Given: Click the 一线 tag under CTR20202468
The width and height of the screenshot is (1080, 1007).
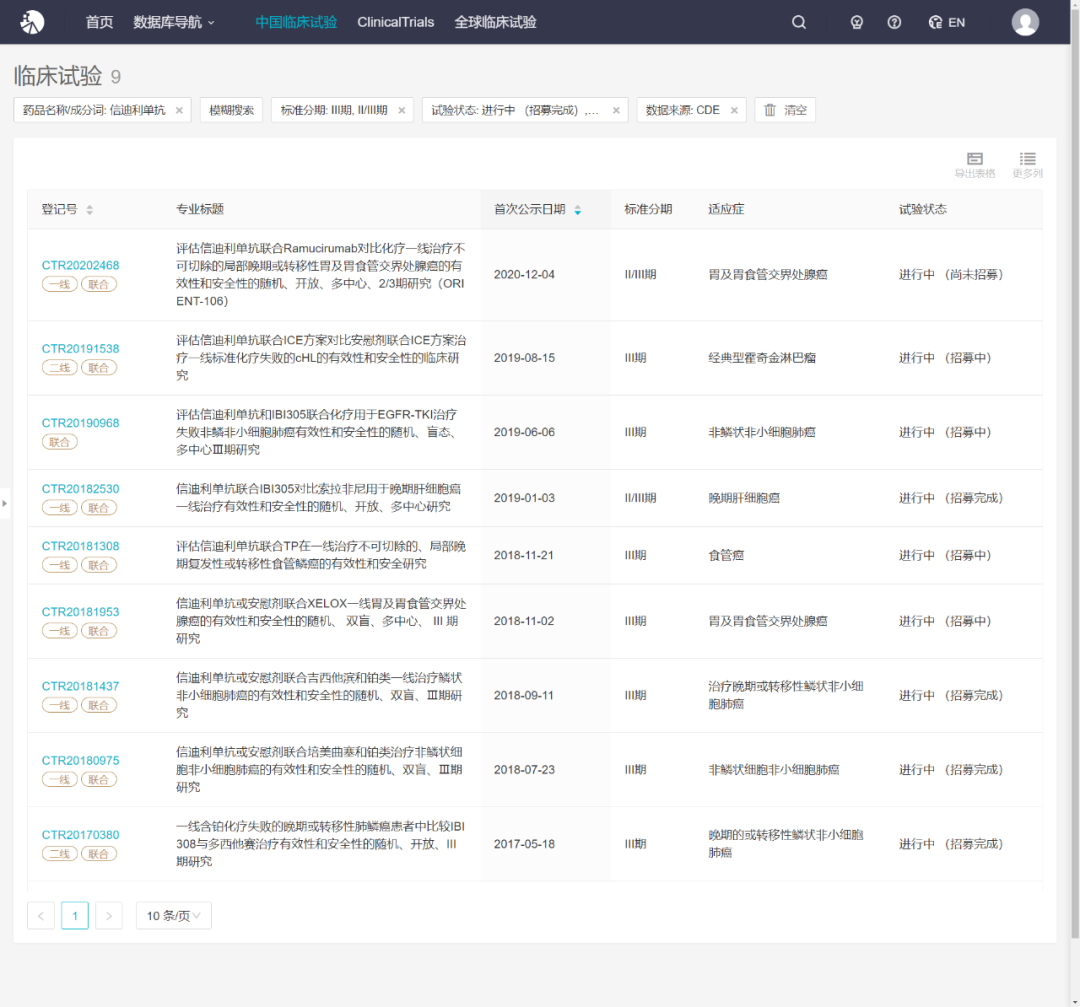Looking at the screenshot, I should (x=60, y=284).
